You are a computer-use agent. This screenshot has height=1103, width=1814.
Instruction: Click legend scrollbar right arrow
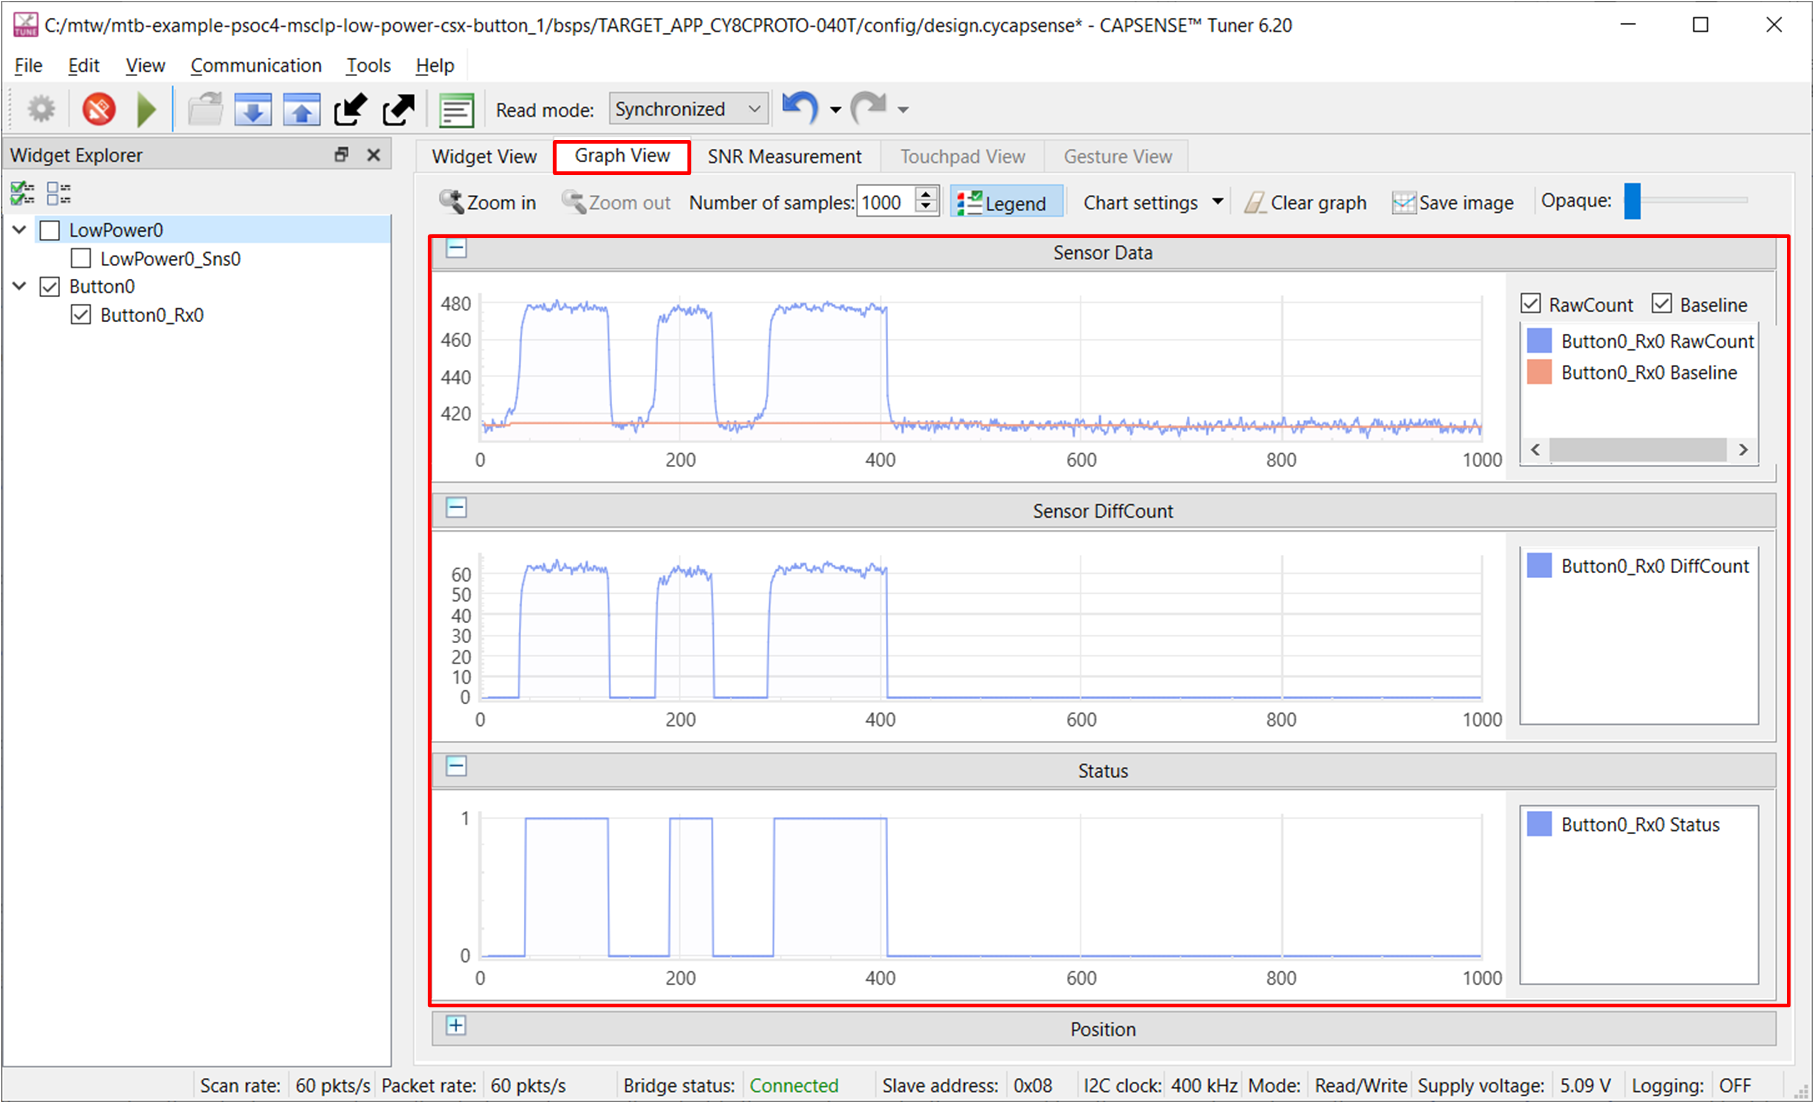(1743, 450)
